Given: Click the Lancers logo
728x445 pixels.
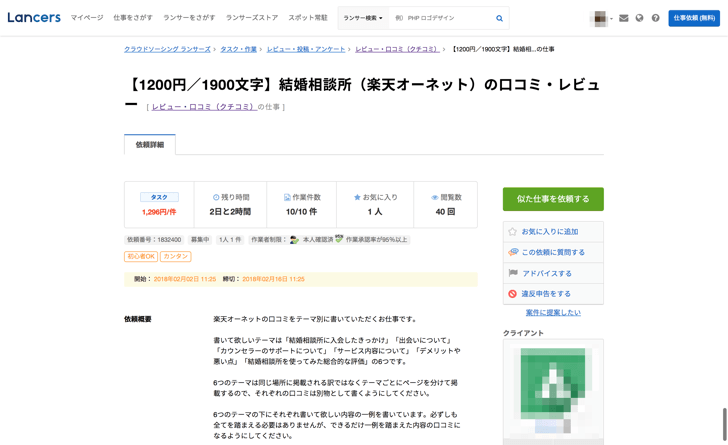Looking at the screenshot, I should [x=34, y=18].
